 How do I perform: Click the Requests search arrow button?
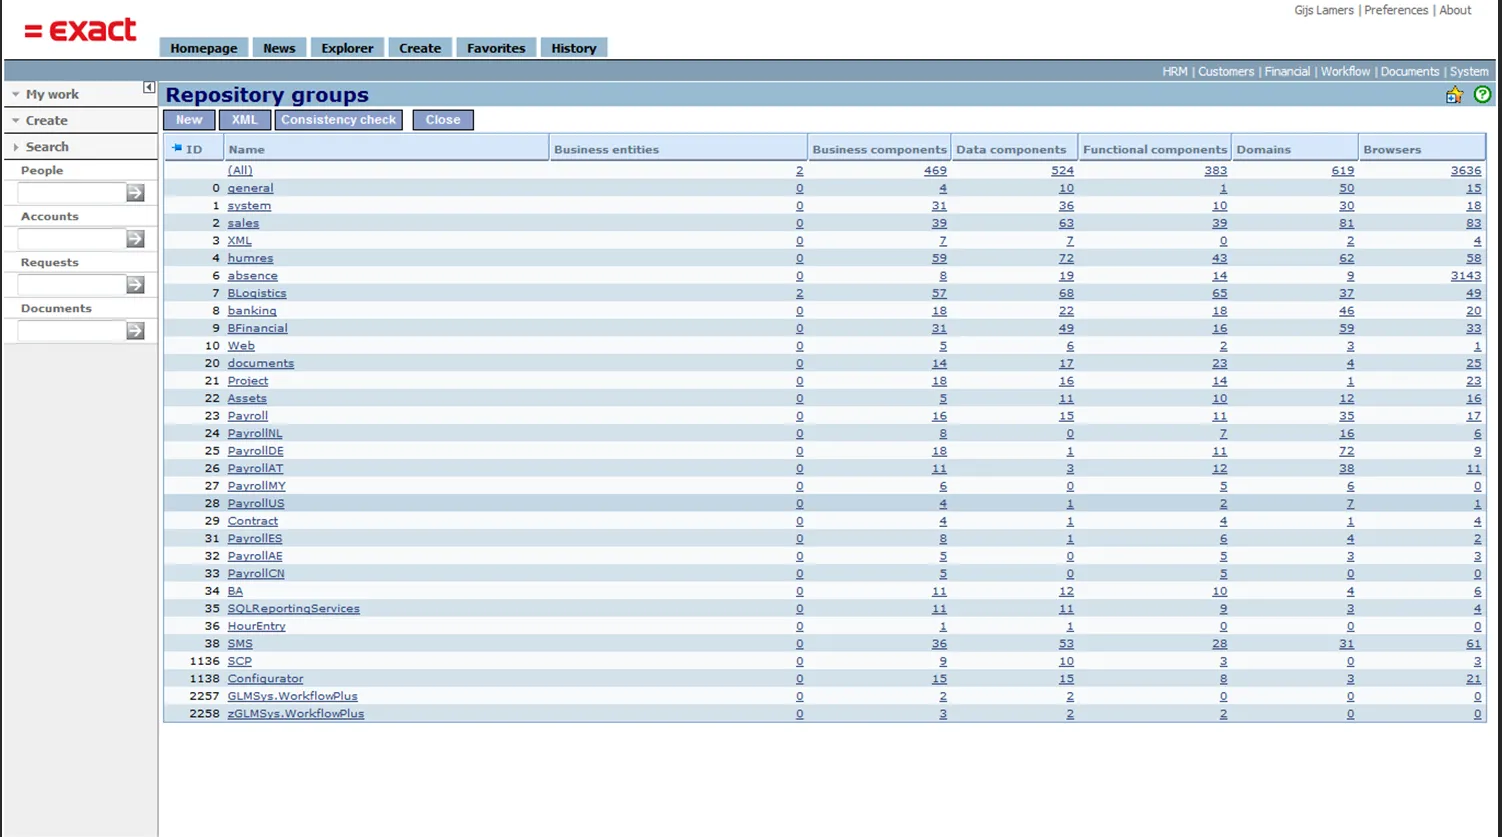[x=135, y=285]
